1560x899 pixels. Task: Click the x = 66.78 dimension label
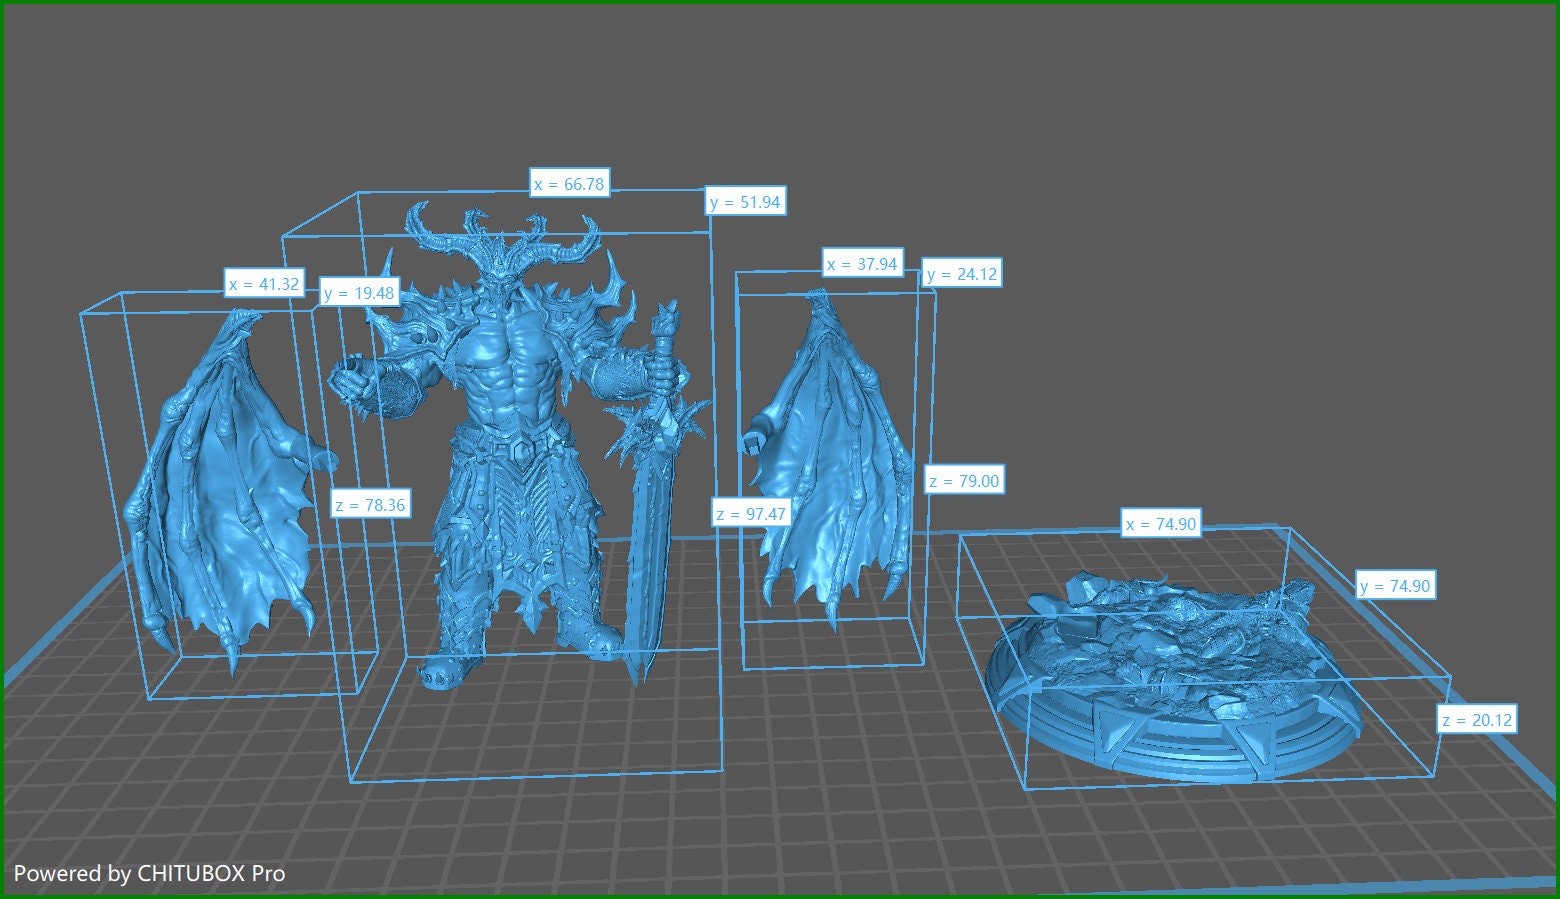(x=569, y=184)
